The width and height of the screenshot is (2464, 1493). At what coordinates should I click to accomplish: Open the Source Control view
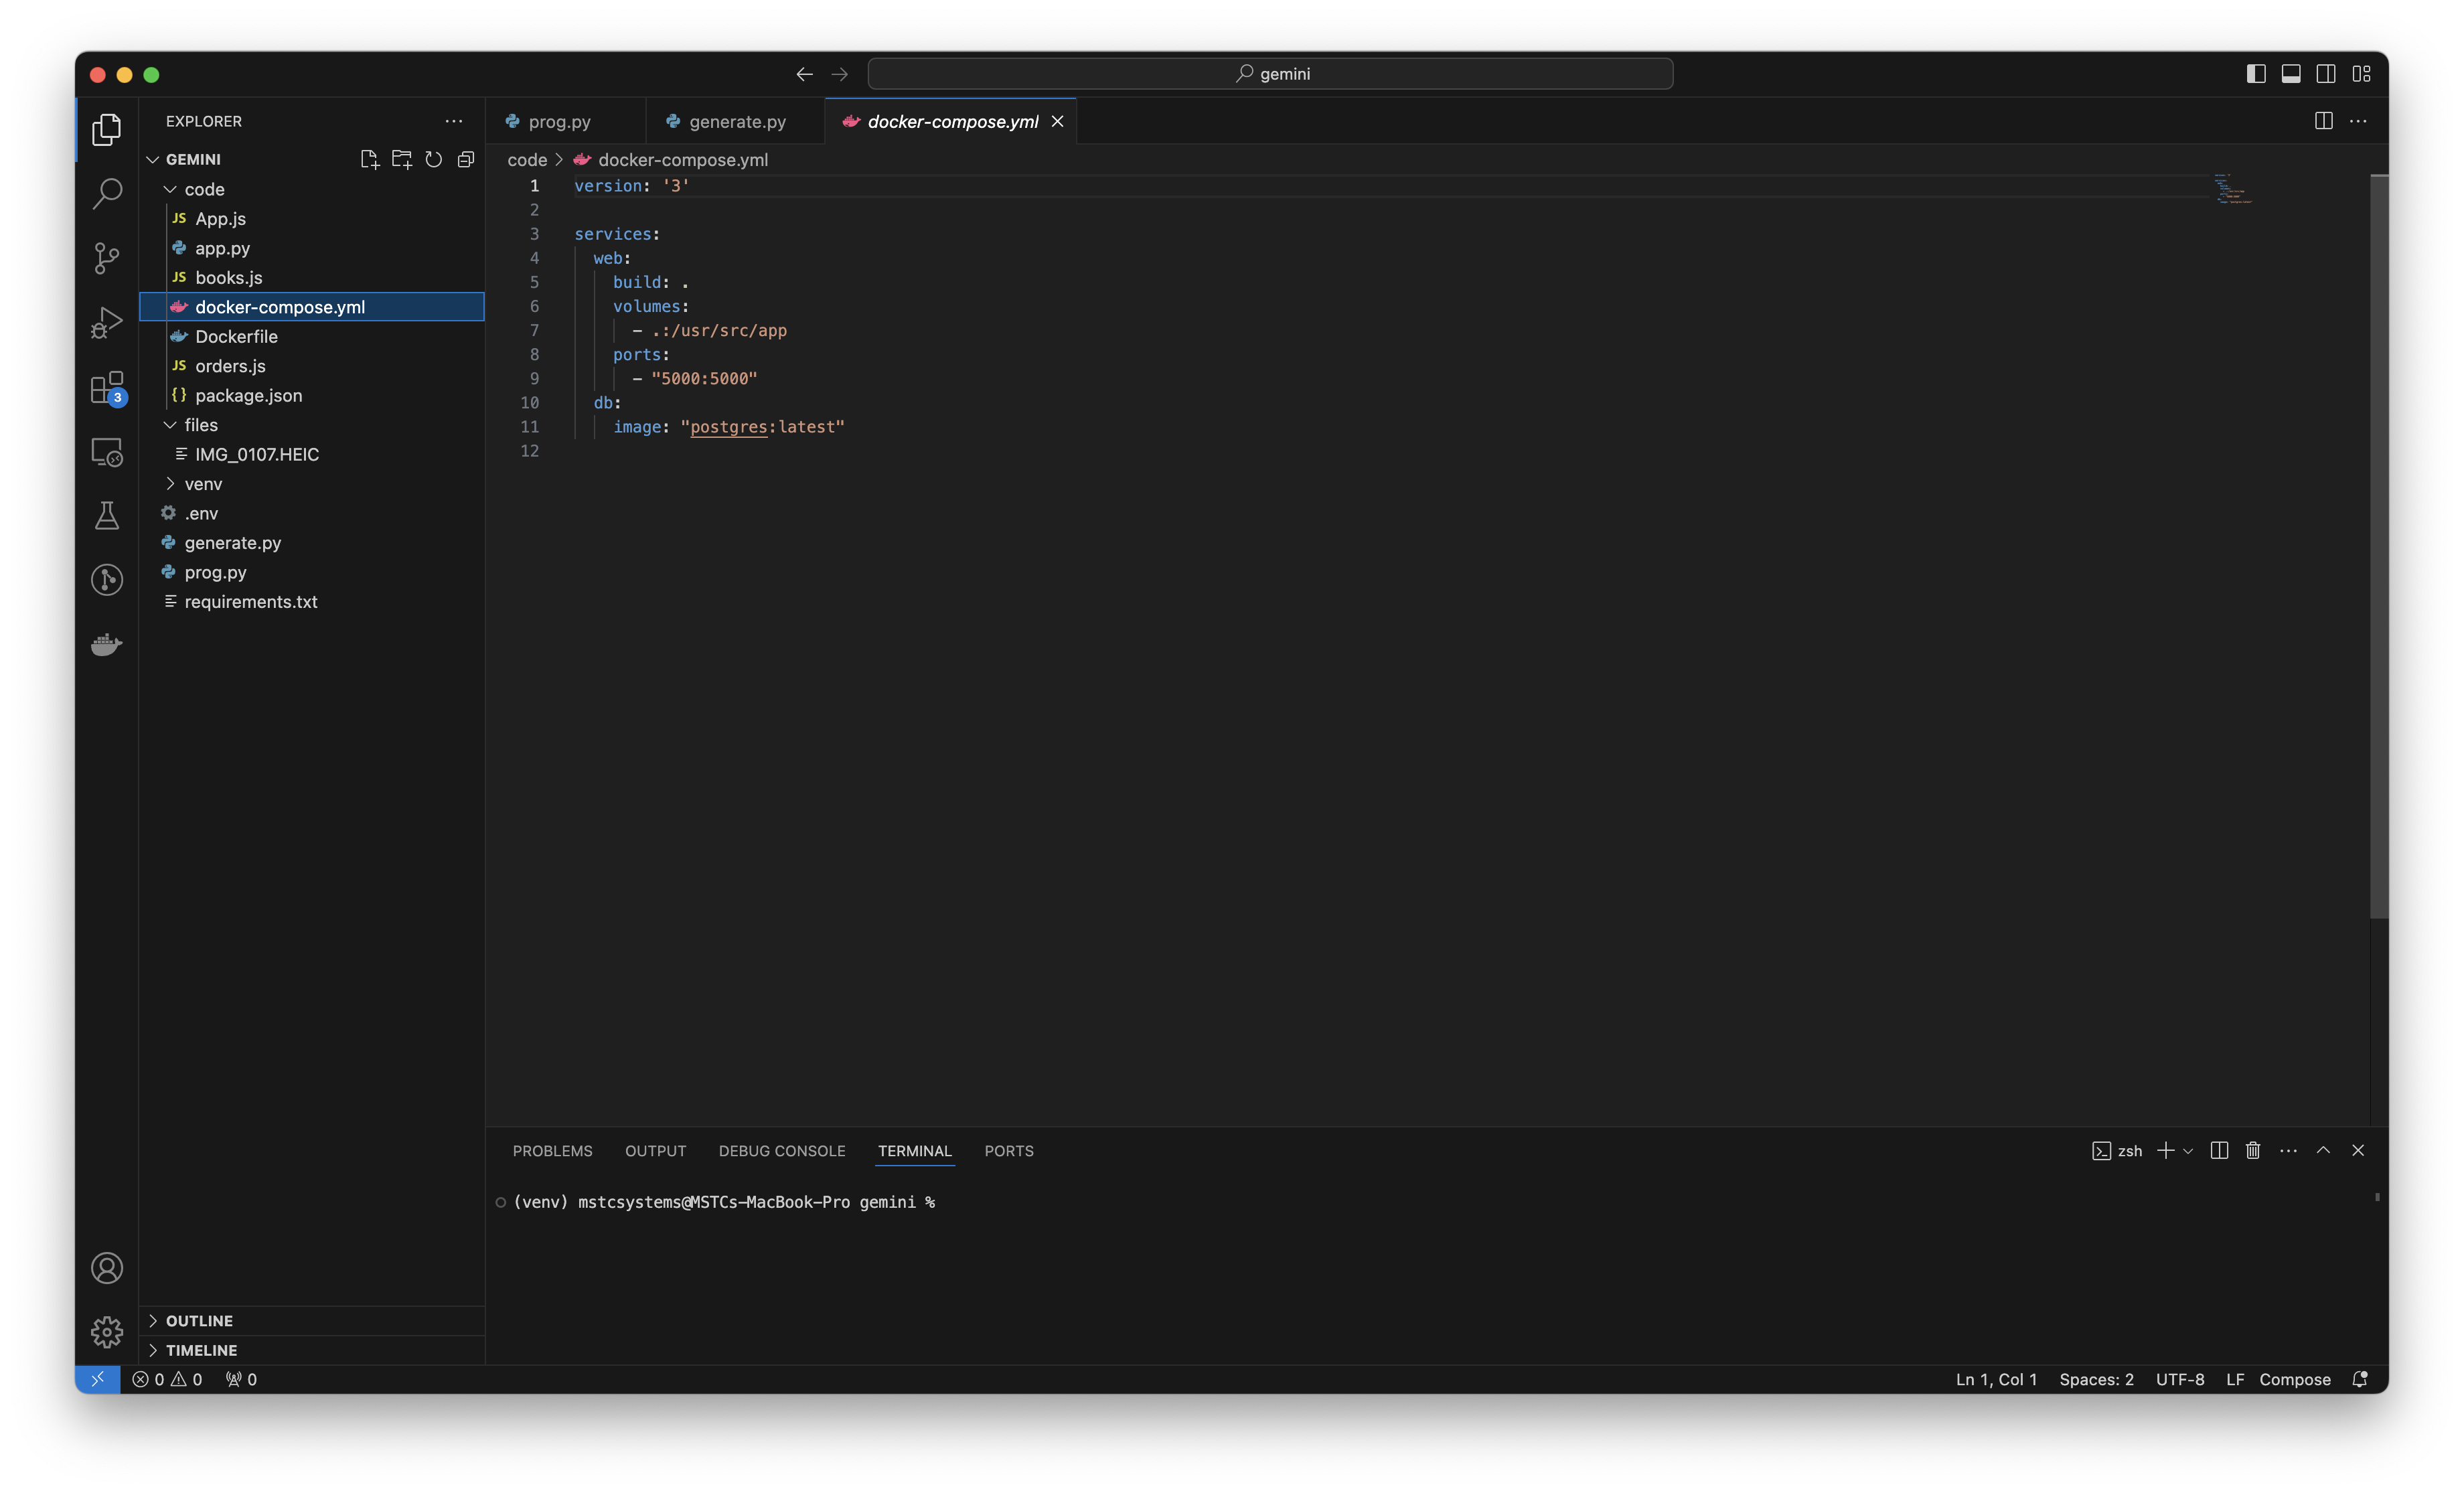click(x=107, y=258)
